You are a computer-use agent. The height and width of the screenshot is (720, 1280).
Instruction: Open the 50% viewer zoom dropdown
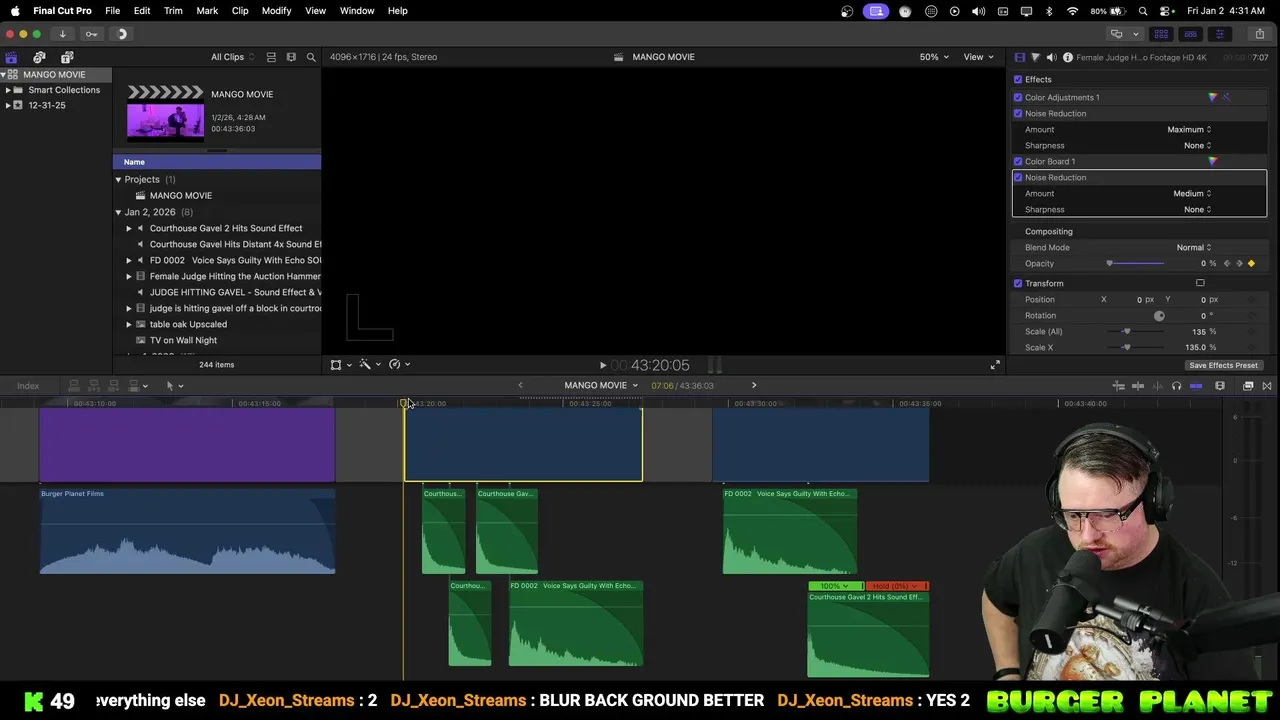[x=935, y=57]
